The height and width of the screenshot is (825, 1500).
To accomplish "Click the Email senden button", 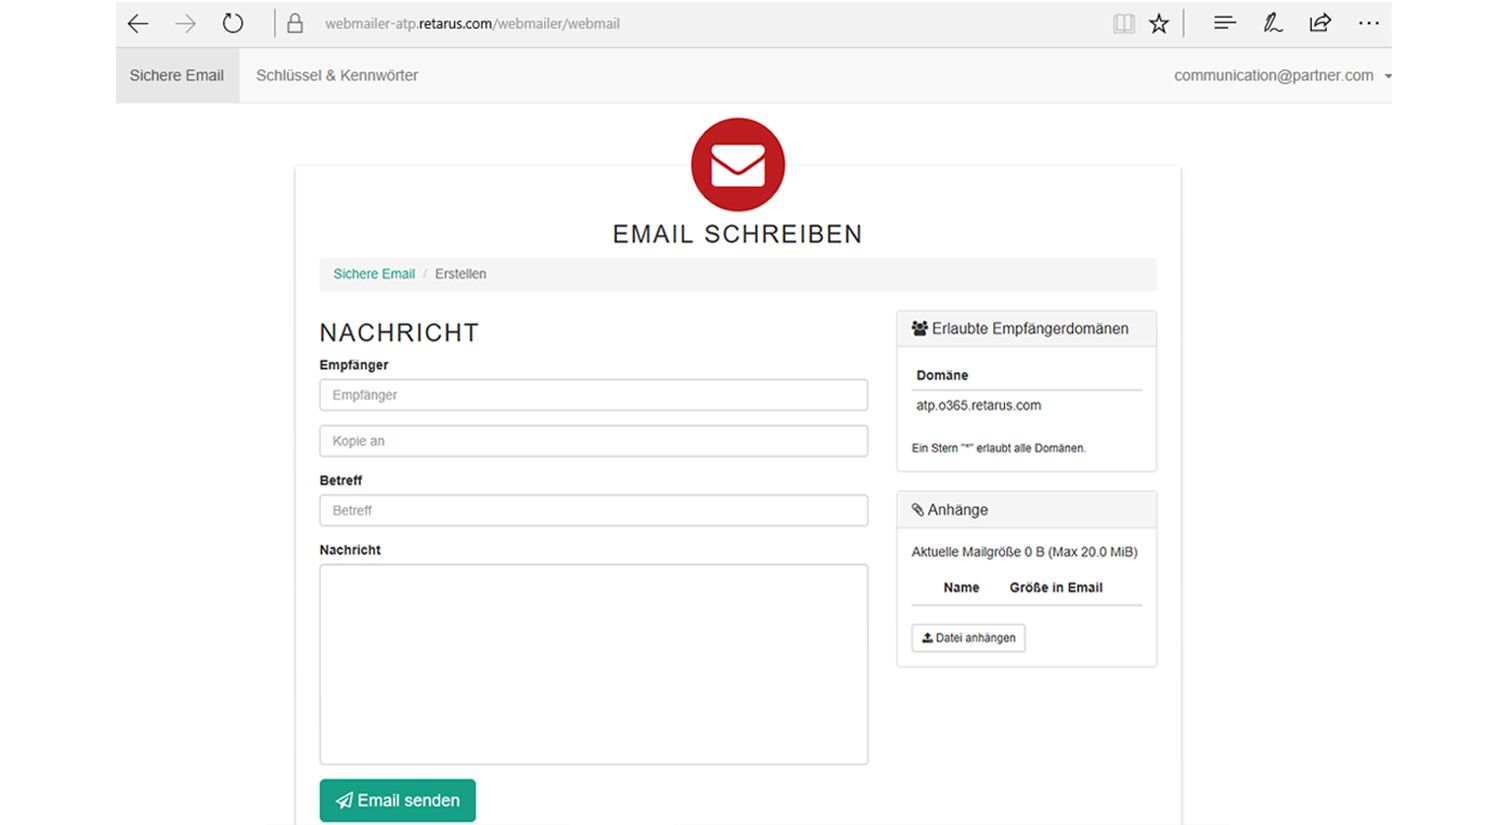I will [398, 800].
